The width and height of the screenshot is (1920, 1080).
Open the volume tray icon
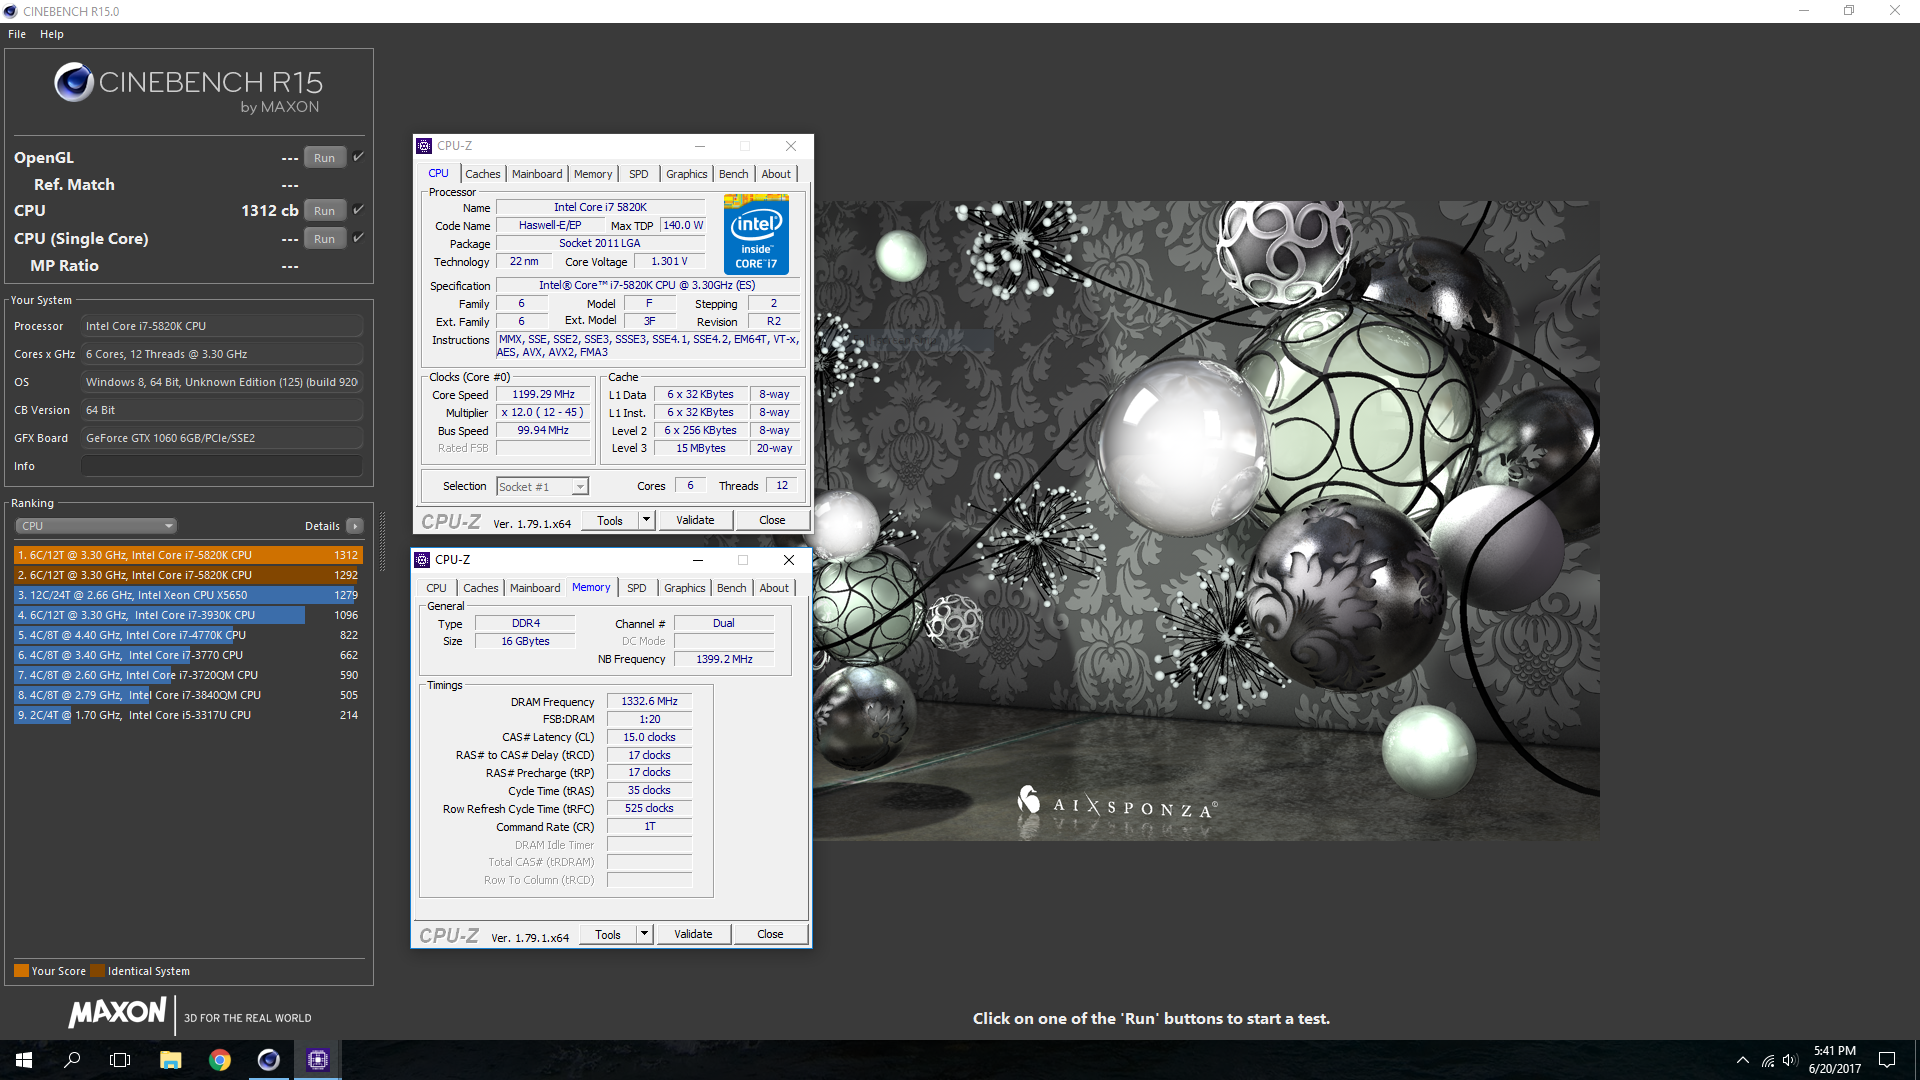pos(1790,1060)
